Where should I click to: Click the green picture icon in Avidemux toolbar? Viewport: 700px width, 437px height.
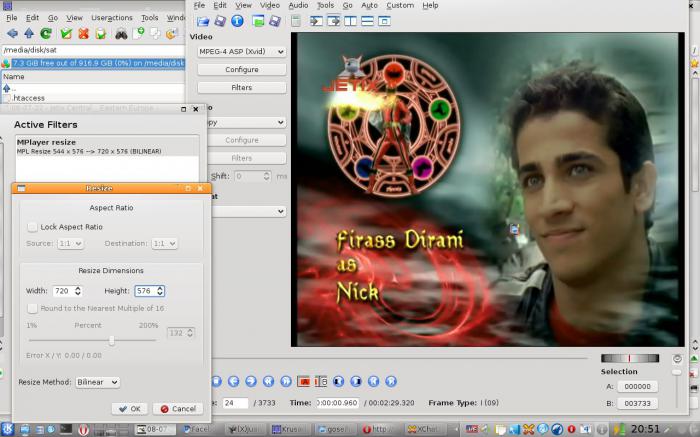coord(258,21)
